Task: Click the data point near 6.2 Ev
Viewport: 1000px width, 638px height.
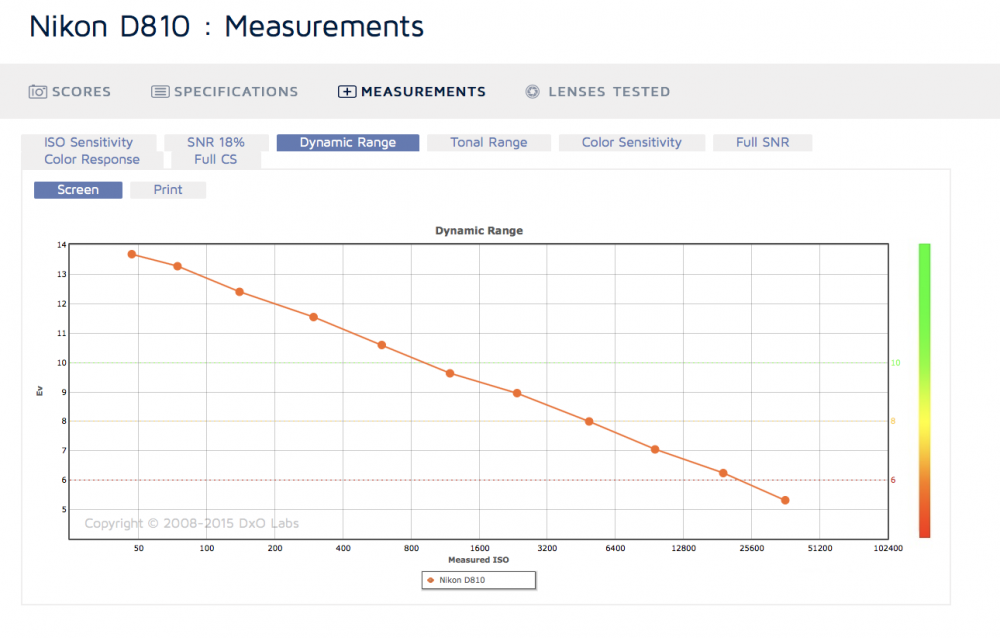Action: [723, 473]
